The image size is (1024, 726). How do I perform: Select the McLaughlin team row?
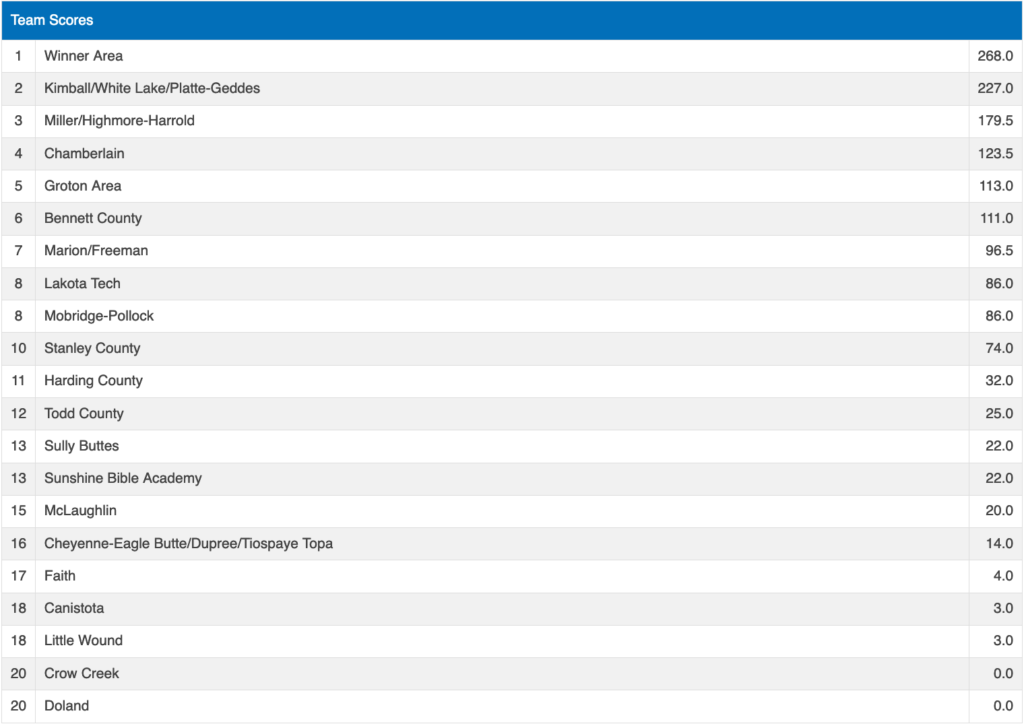click(x=80, y=511)
